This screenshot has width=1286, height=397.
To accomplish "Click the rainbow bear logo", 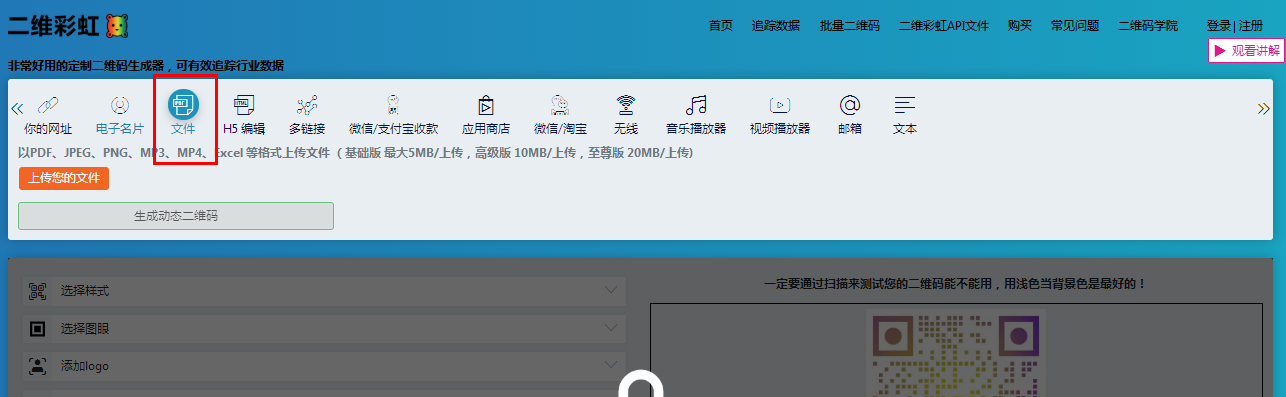I will [117, 27].
